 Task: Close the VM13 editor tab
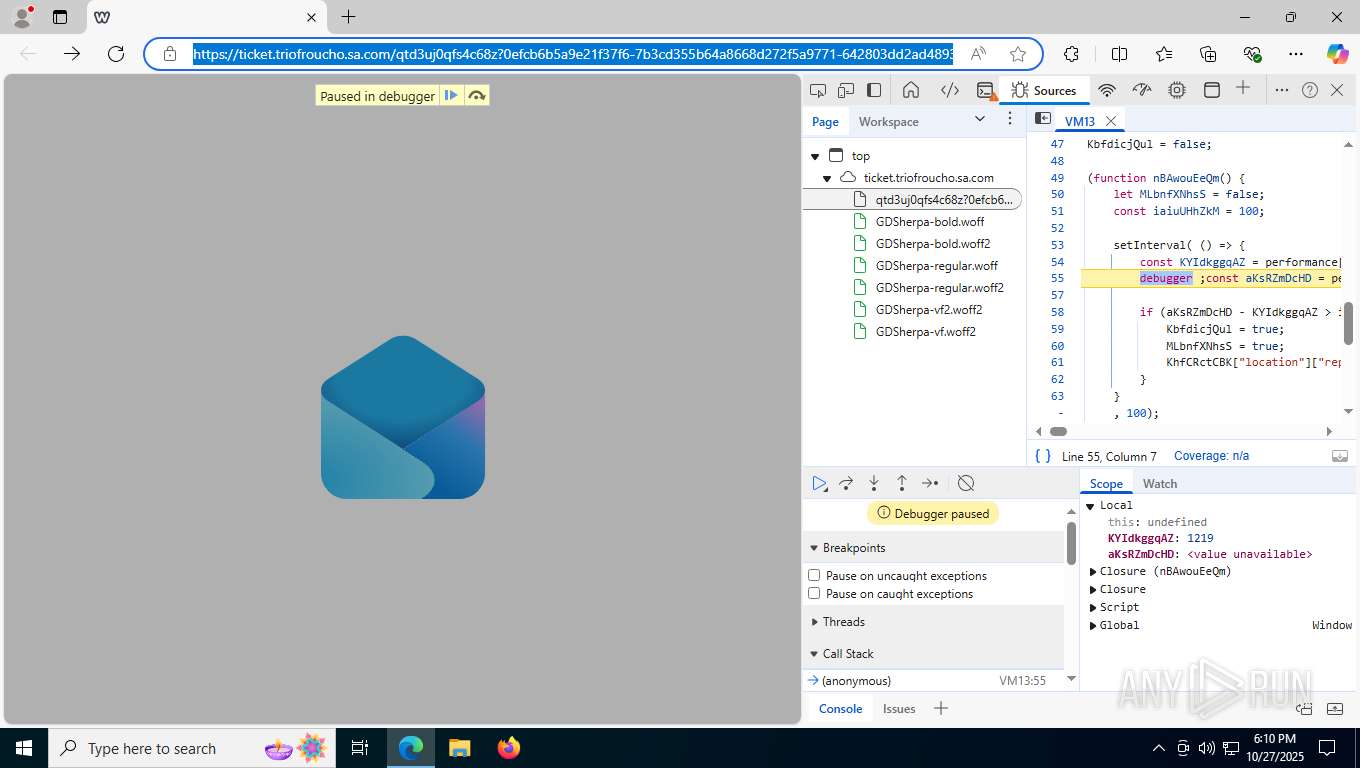(x=1111, y=121)
